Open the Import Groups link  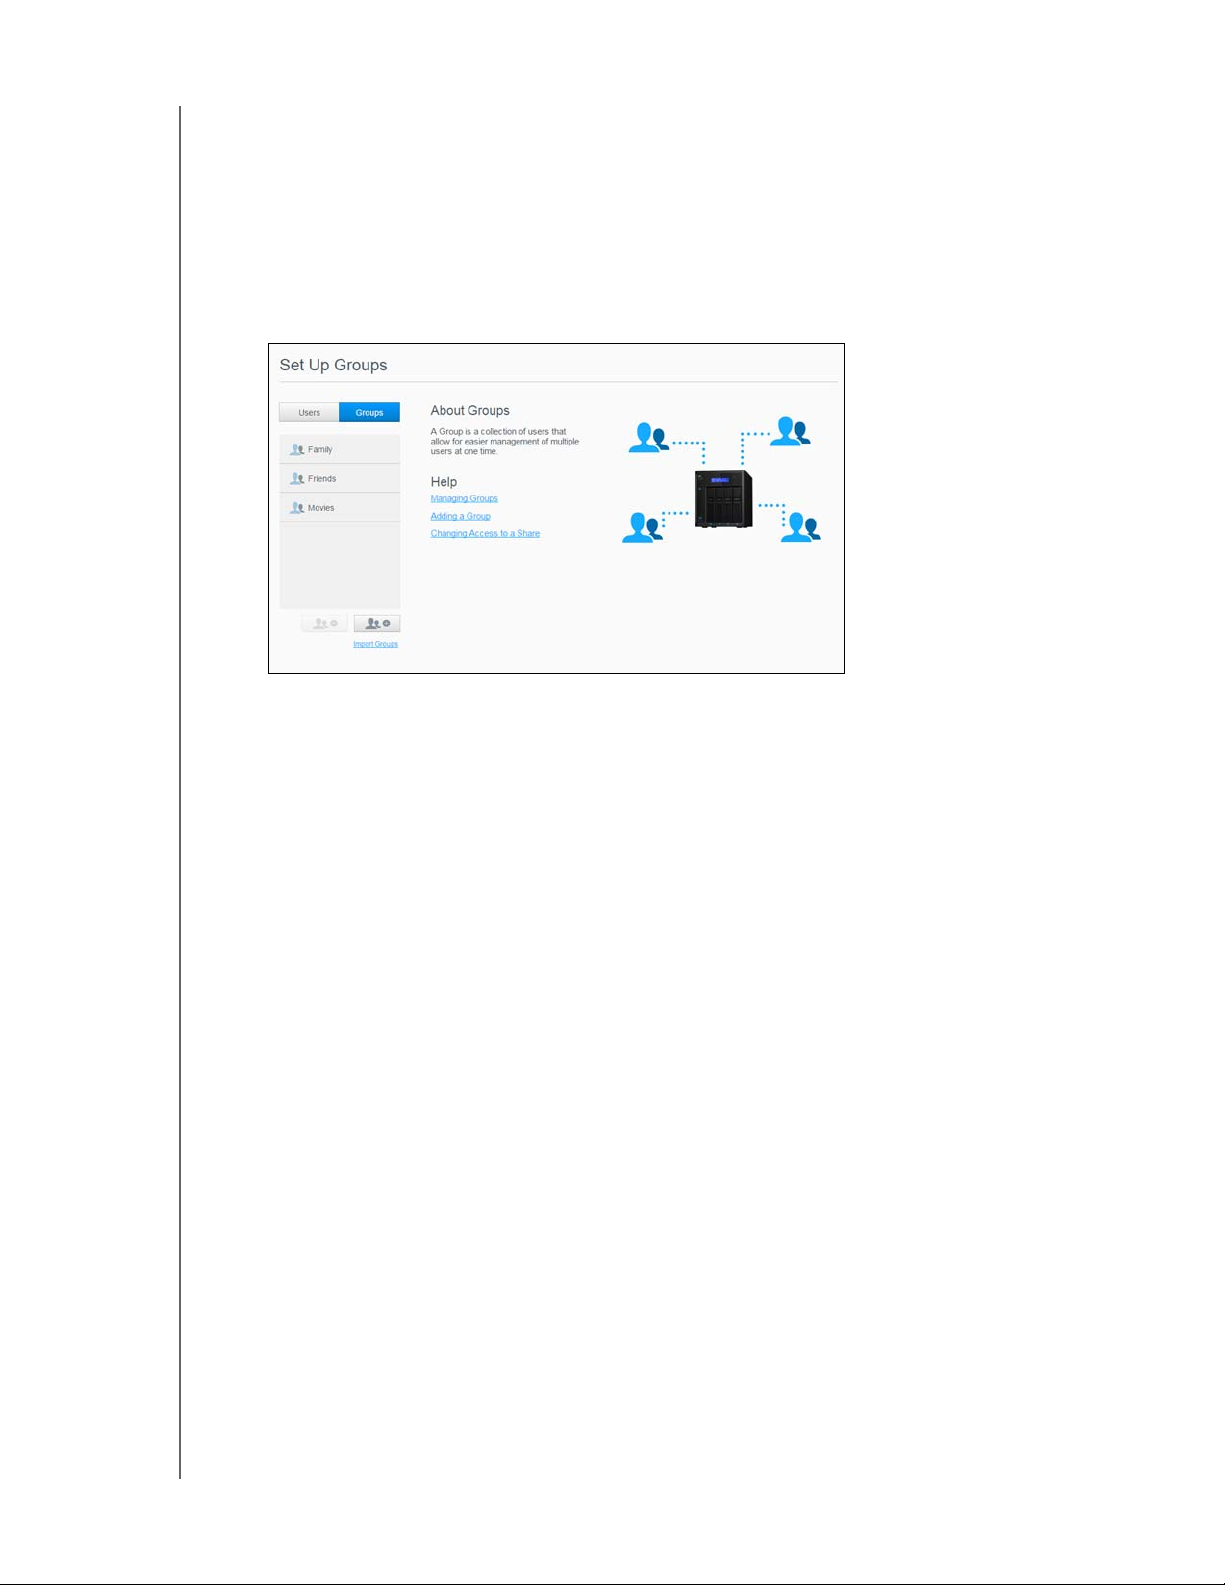pos(375,644)
